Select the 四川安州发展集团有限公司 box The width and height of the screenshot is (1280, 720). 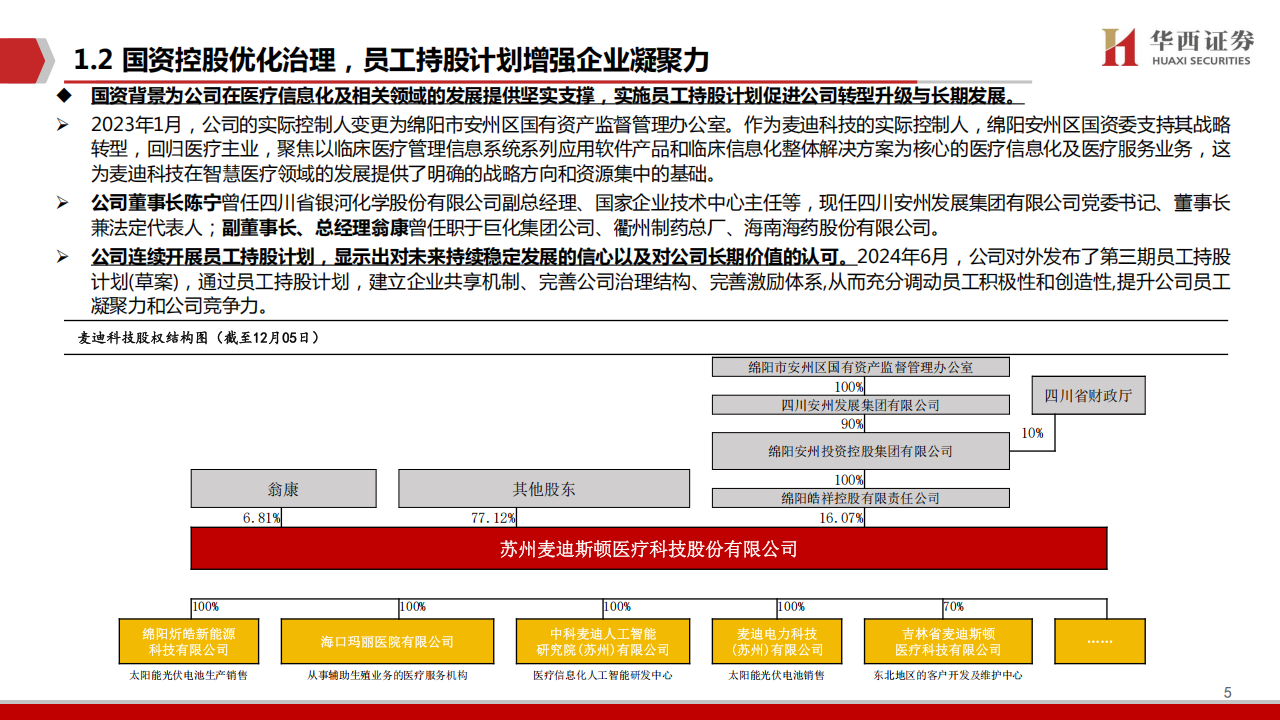point(860,404)
